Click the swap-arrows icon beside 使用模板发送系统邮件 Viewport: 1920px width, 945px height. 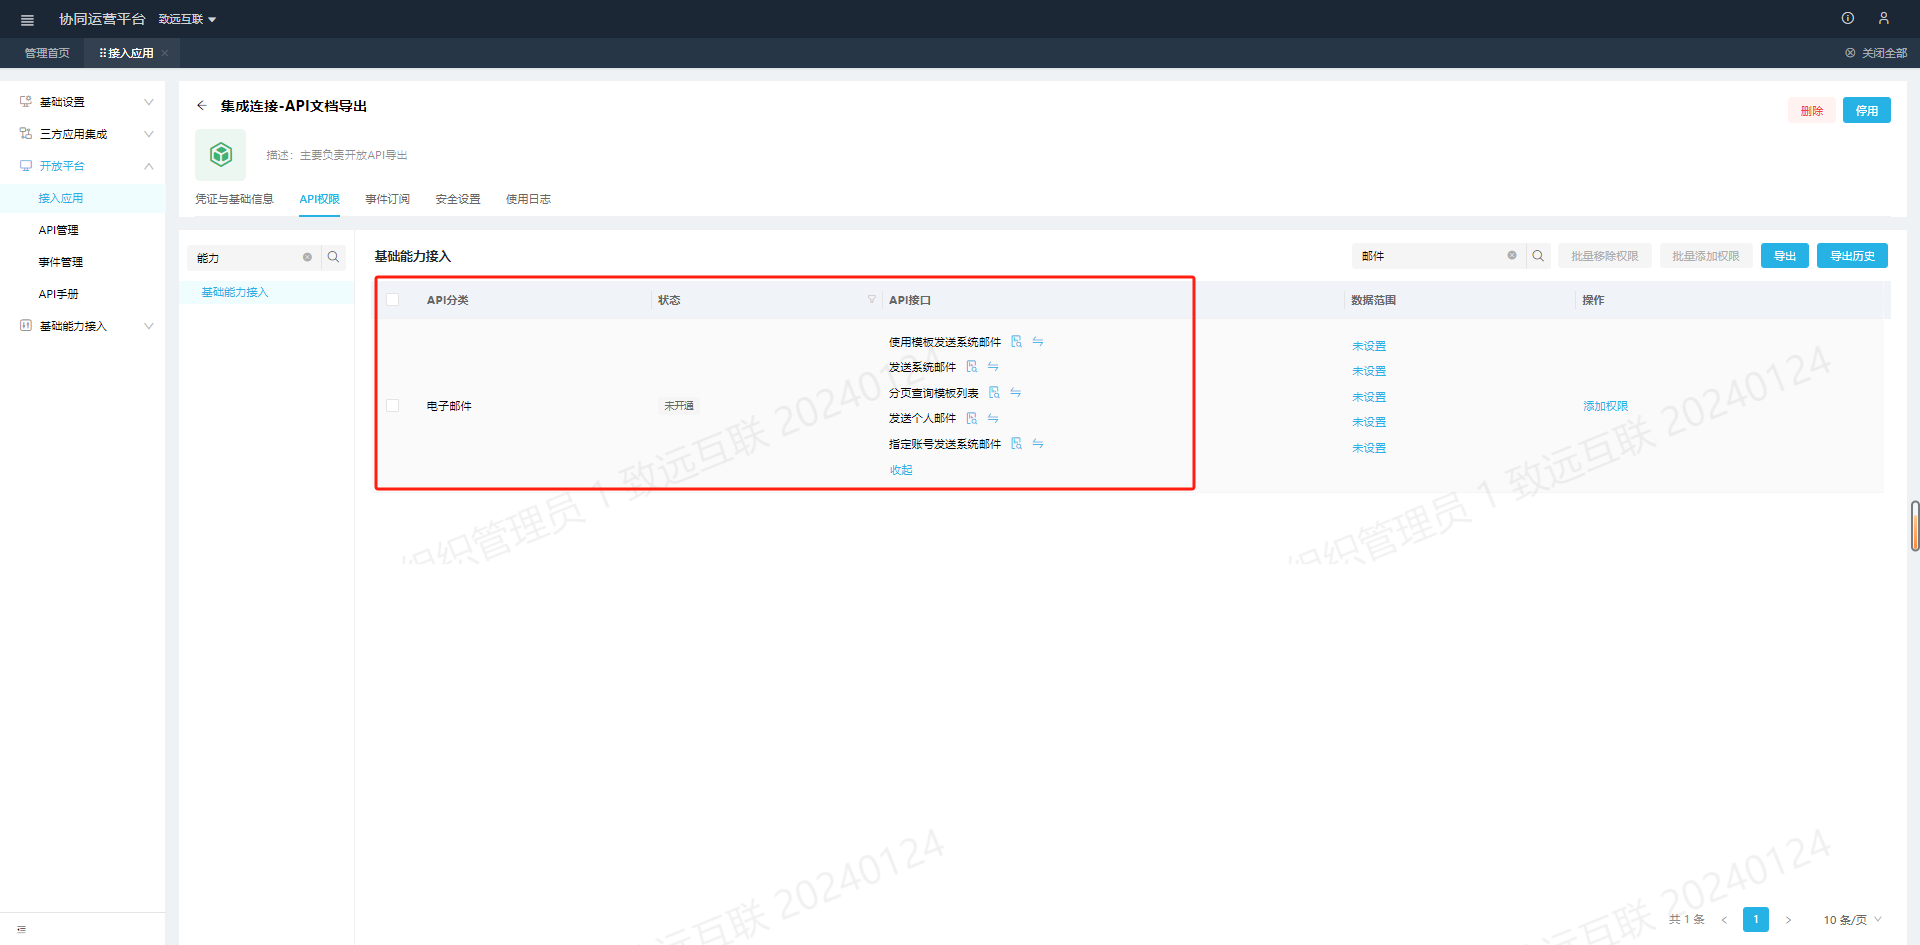(1038, 341)
